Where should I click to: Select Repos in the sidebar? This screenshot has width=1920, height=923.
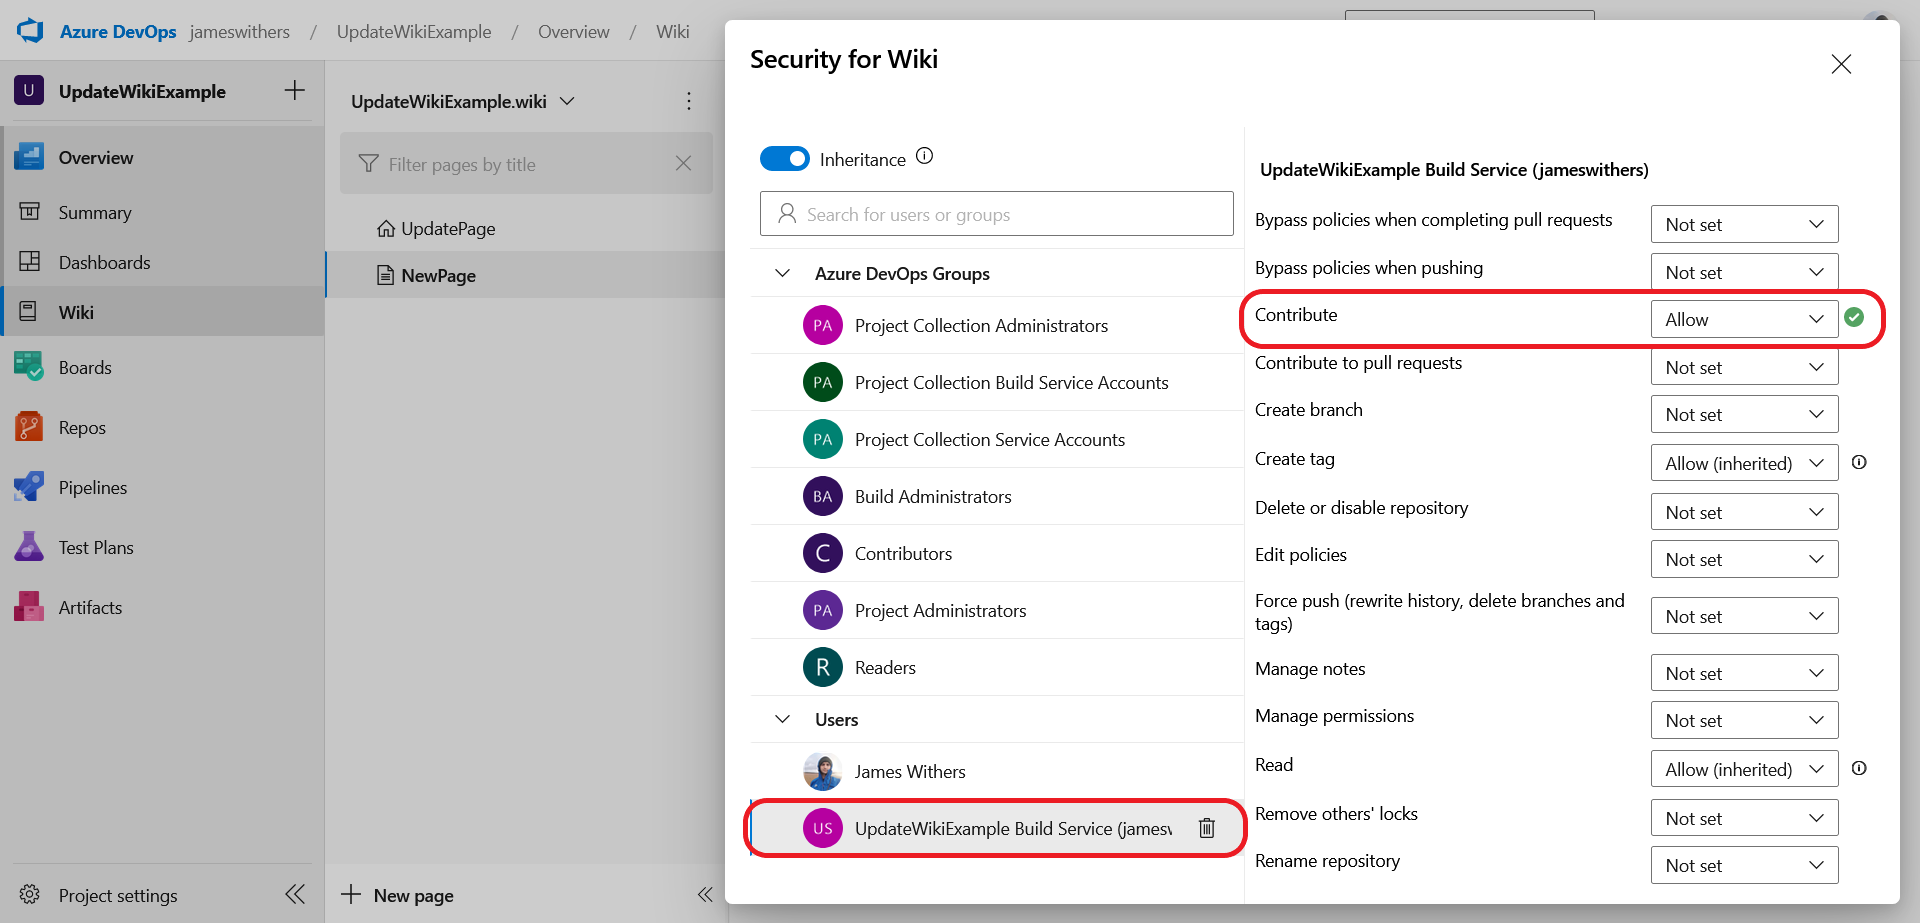82,427
